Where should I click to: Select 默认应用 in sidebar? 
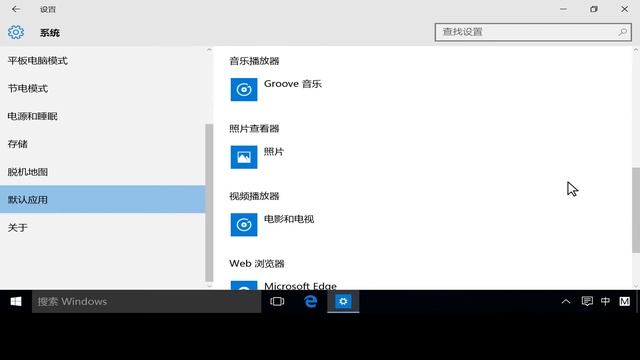(102, 200)
